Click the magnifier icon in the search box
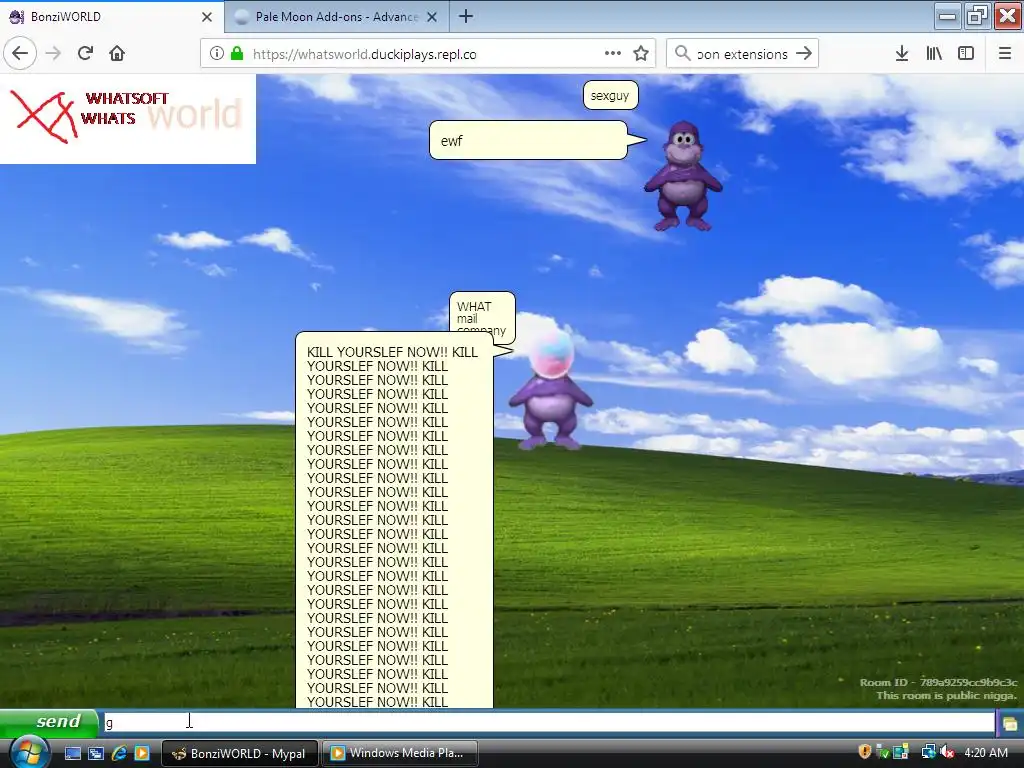1024x768 pixels. tap(682, 53)
